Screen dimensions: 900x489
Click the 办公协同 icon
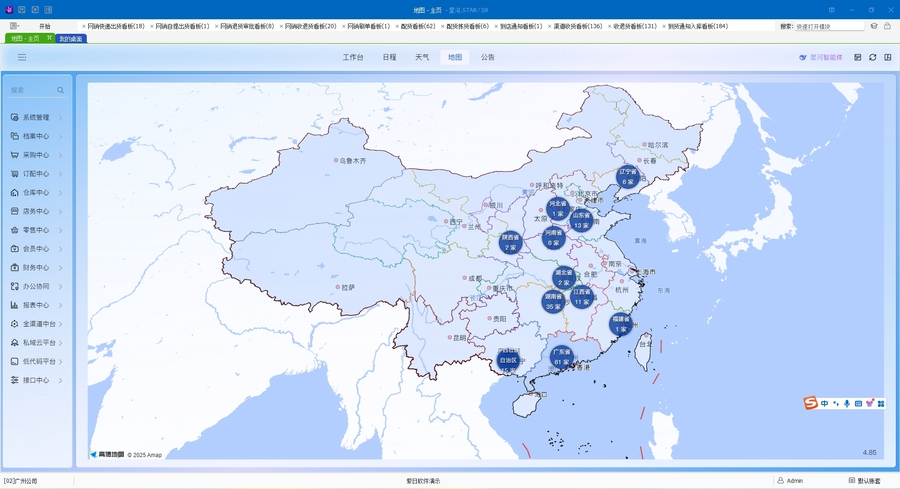click(15, 286)
